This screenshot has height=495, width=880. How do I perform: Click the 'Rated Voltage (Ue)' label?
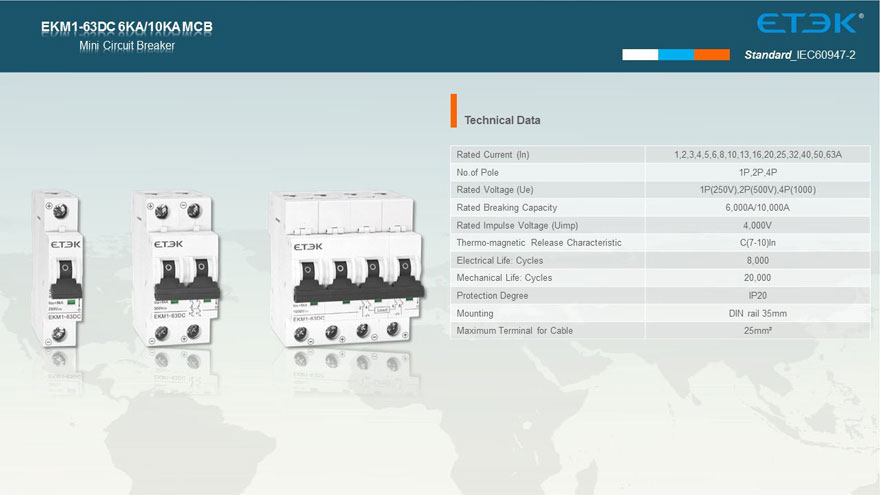(x=495, y=190)
